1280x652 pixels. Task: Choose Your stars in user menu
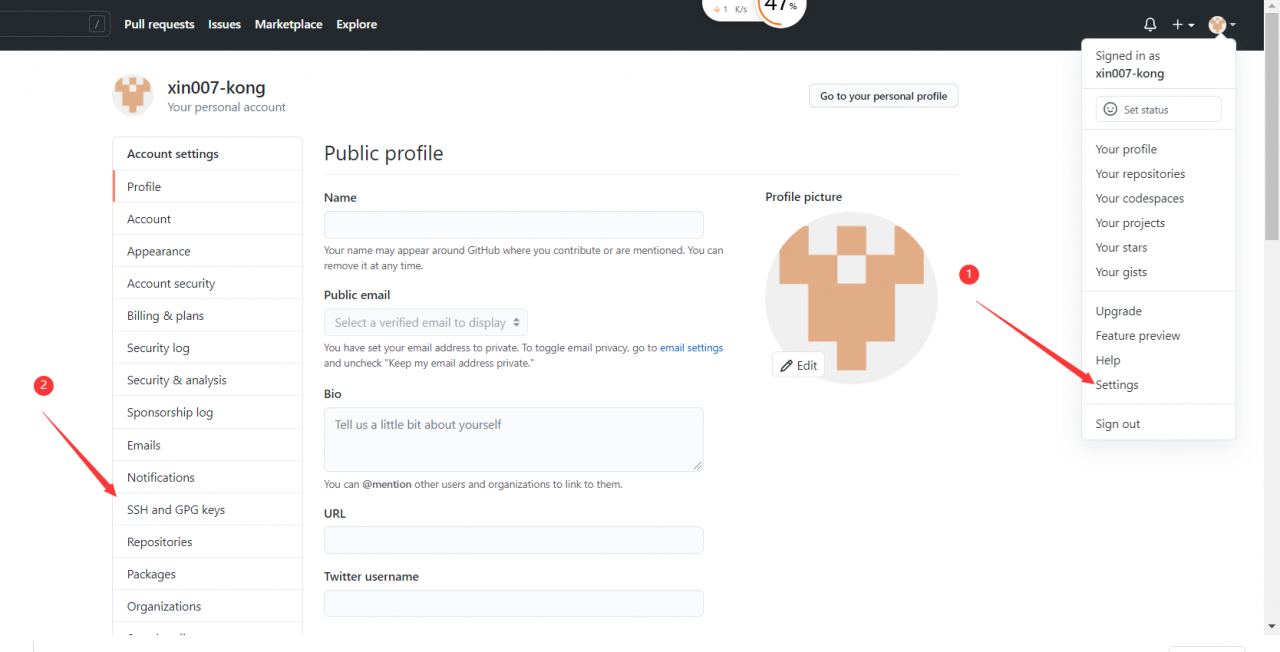tap(1158, 247)
